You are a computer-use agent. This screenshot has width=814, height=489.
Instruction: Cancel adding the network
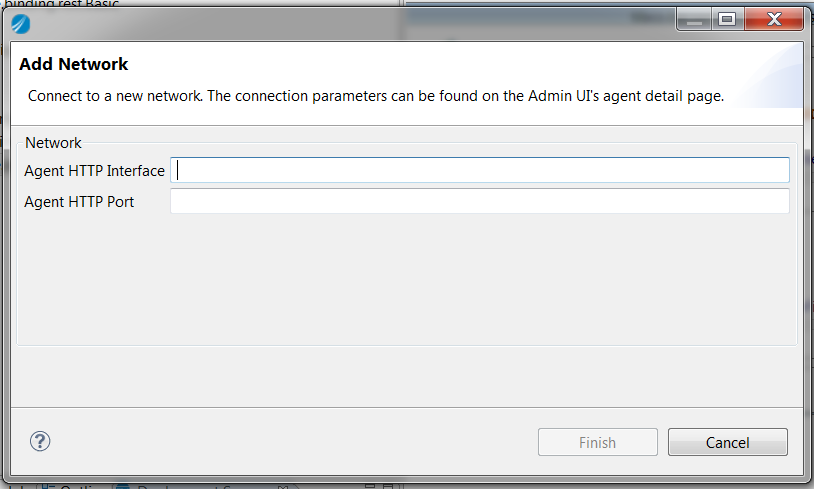(727, 442)
